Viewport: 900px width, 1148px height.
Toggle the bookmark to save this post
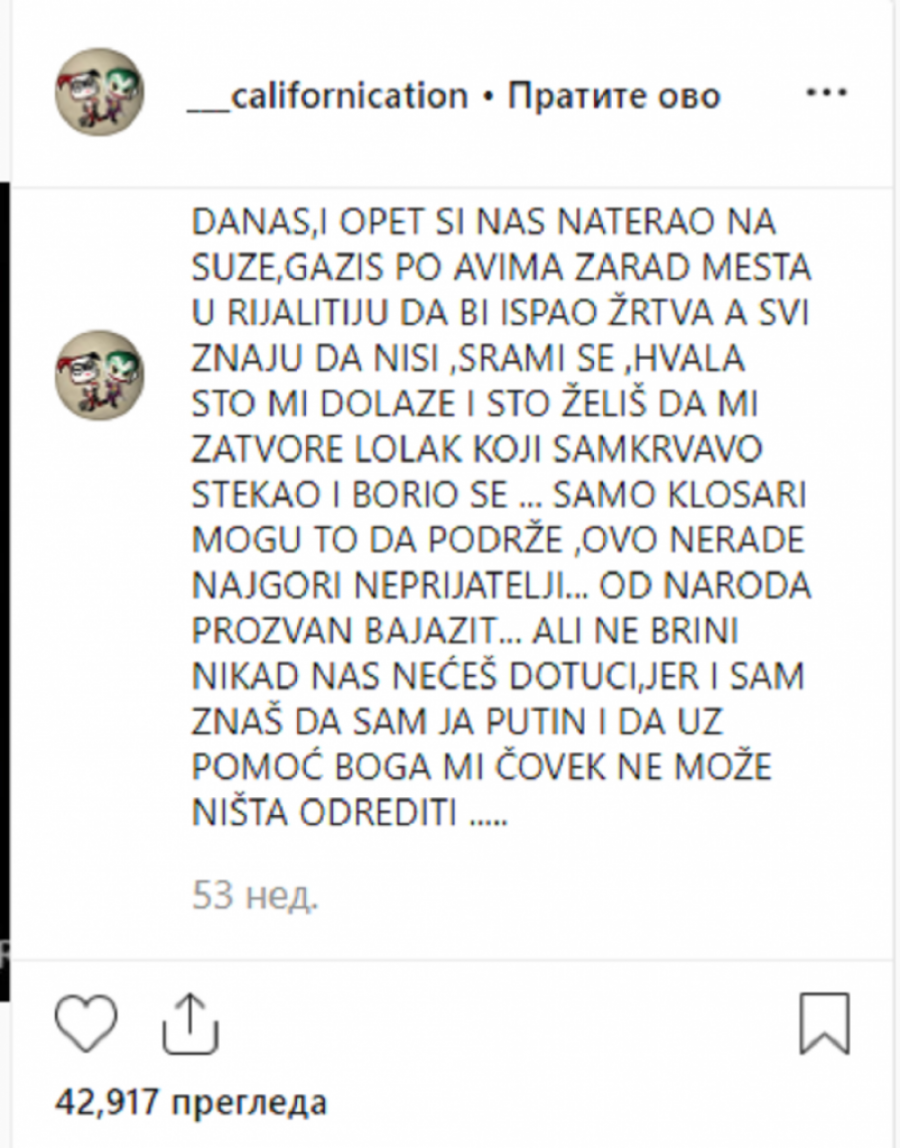point(825,1023)
